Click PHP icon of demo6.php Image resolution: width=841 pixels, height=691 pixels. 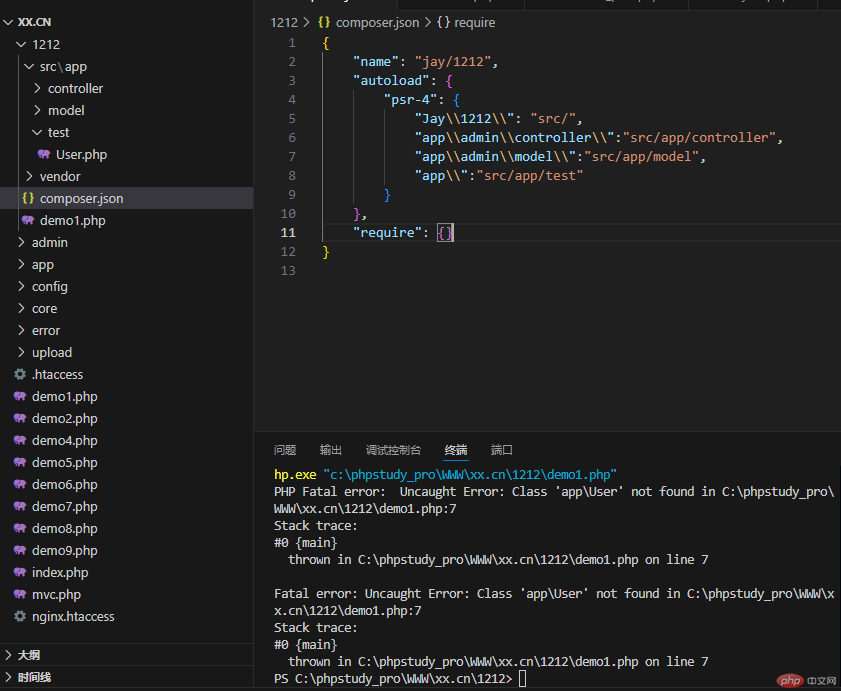20,484
